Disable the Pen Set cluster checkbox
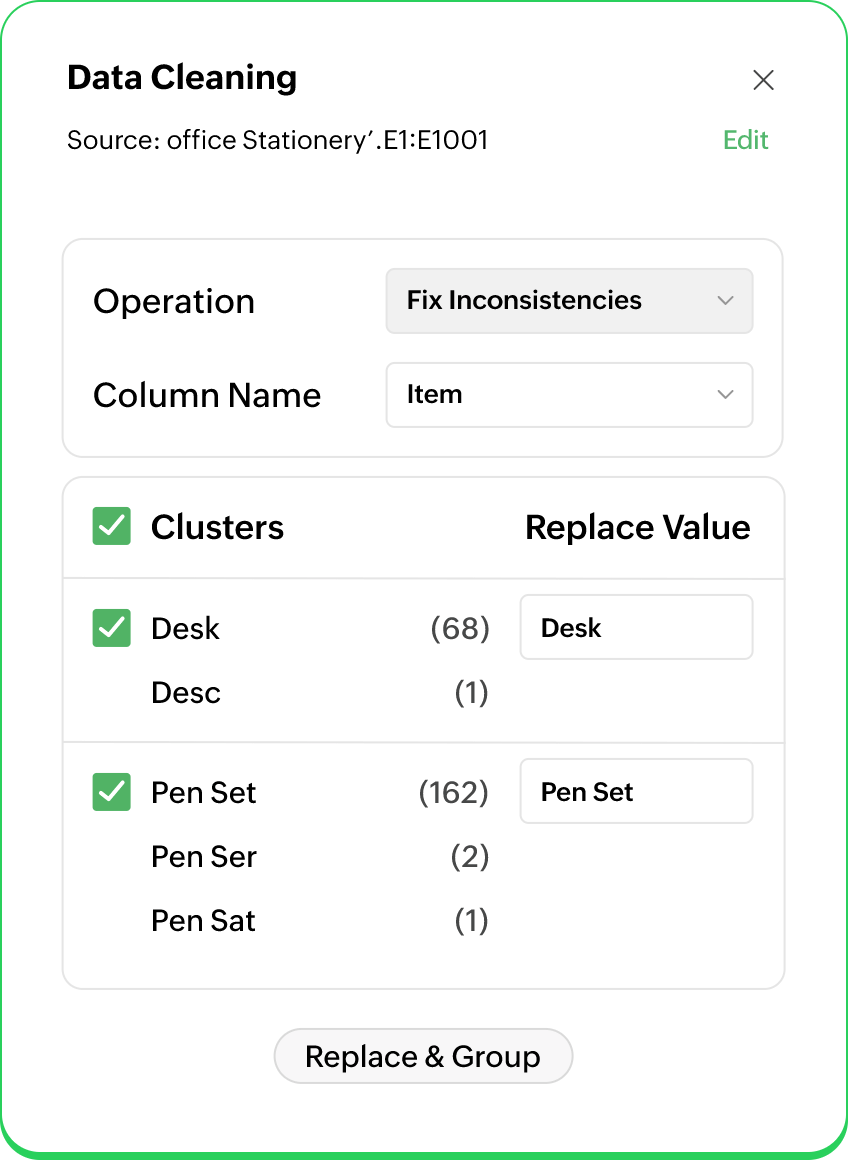Viewport: 848px width, 1160px height. point(111,791)
